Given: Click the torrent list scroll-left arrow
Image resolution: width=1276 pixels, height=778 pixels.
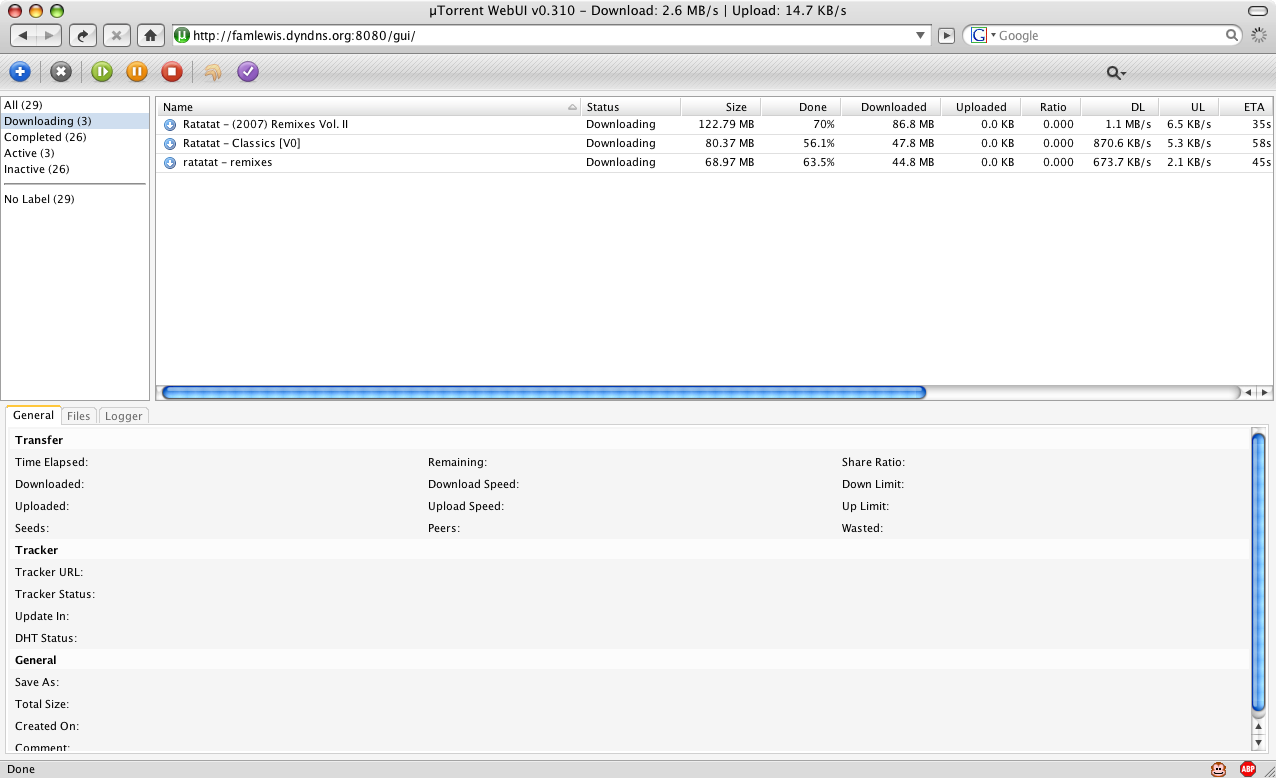Looking at the screenshot, I should [x=1247, y=393].
